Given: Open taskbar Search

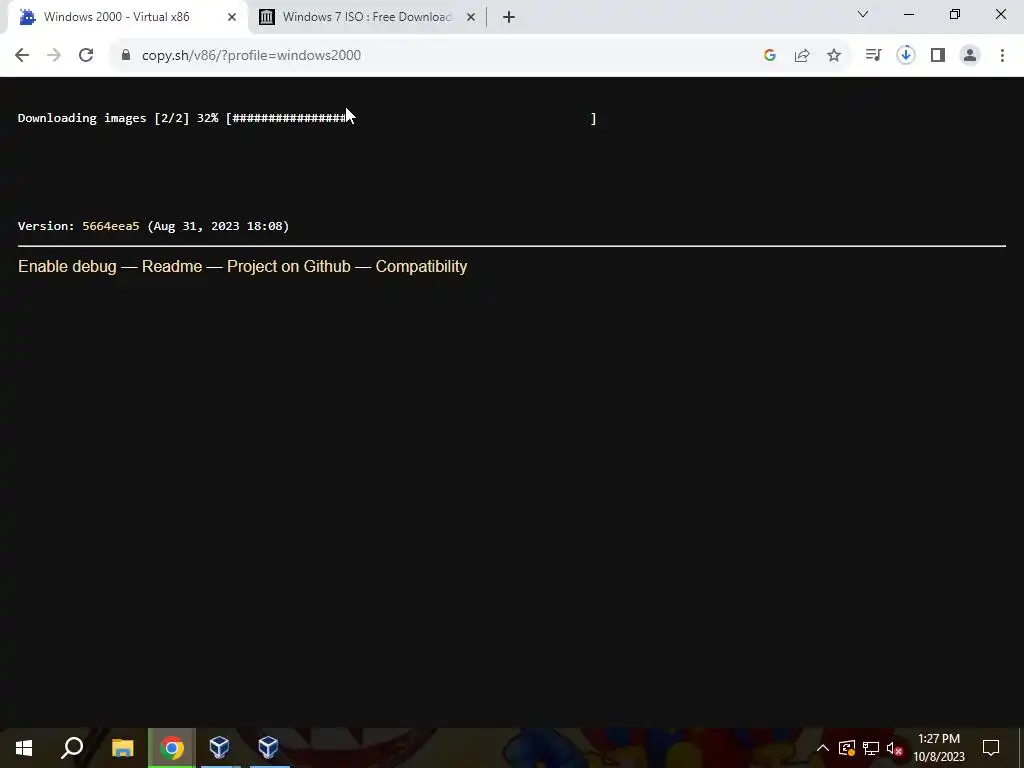Looking at the screenshot, I should (x=72, y=748).
